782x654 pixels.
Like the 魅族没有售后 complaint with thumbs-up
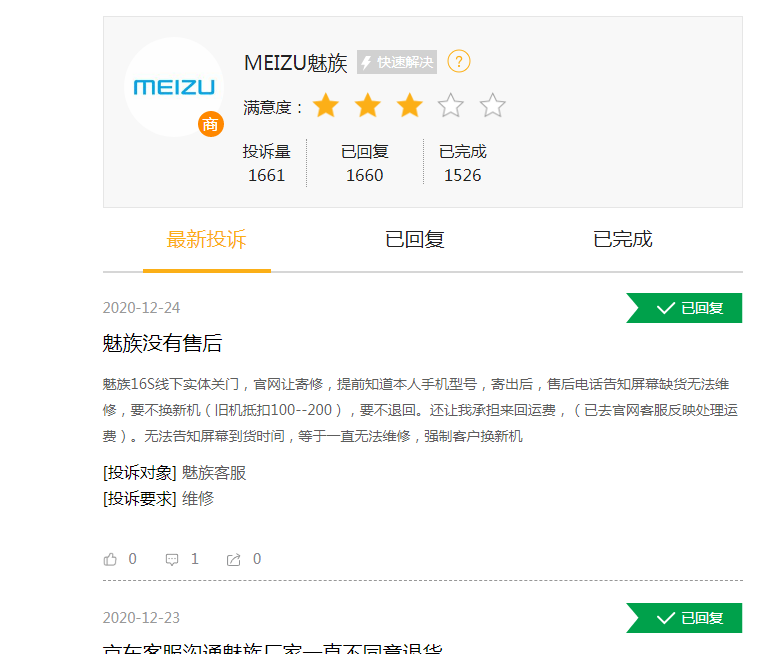tap(110, 559)
